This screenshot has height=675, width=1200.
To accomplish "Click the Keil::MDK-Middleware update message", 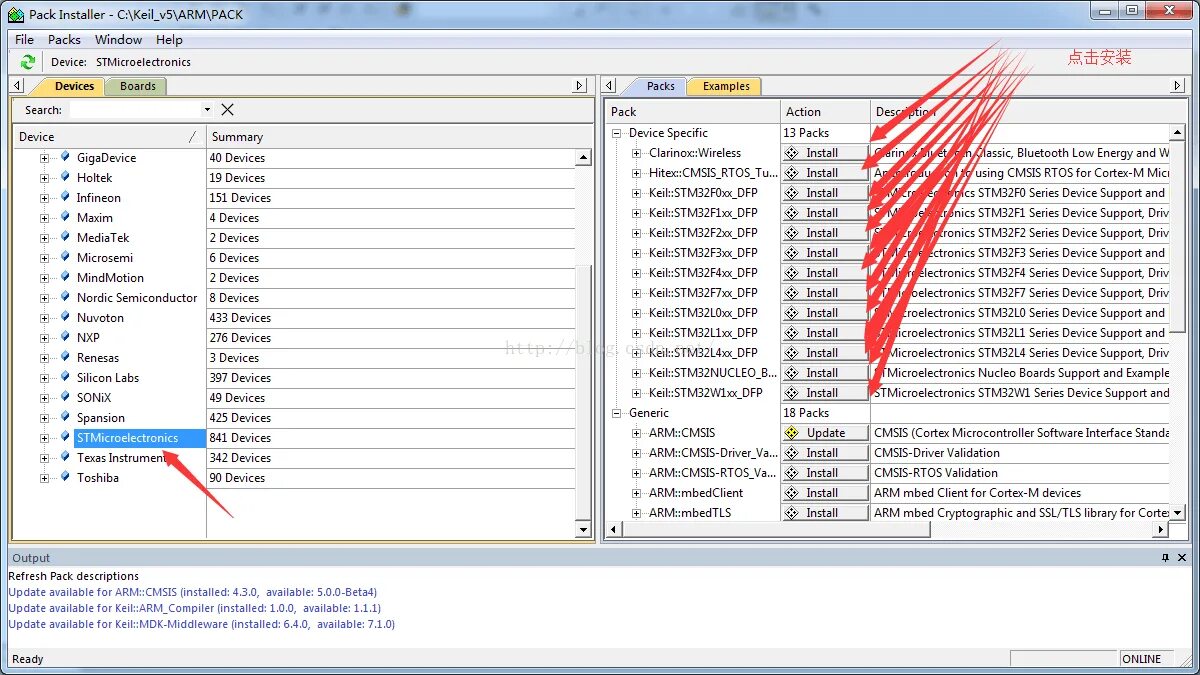I will point(201,624).
